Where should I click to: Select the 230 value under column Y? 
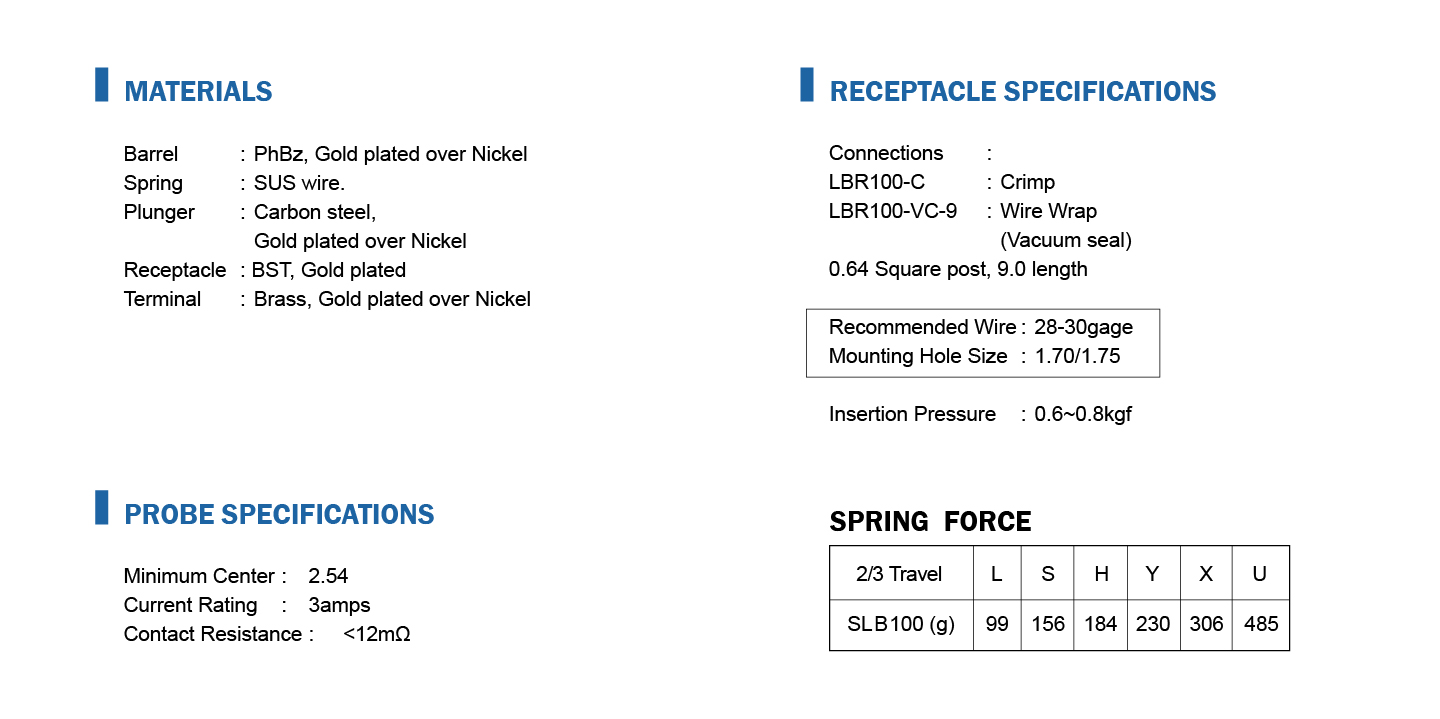click(x=1153, y=624)
